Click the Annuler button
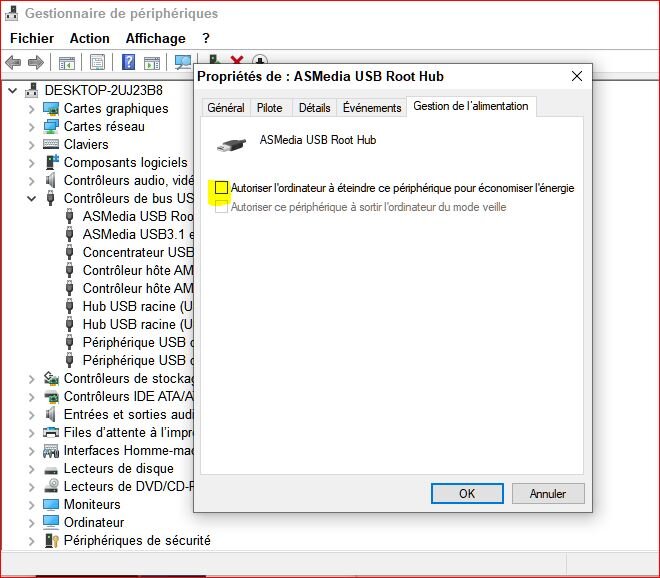Image resolution: width=660 pixels, height=578 pixels. 548,493
